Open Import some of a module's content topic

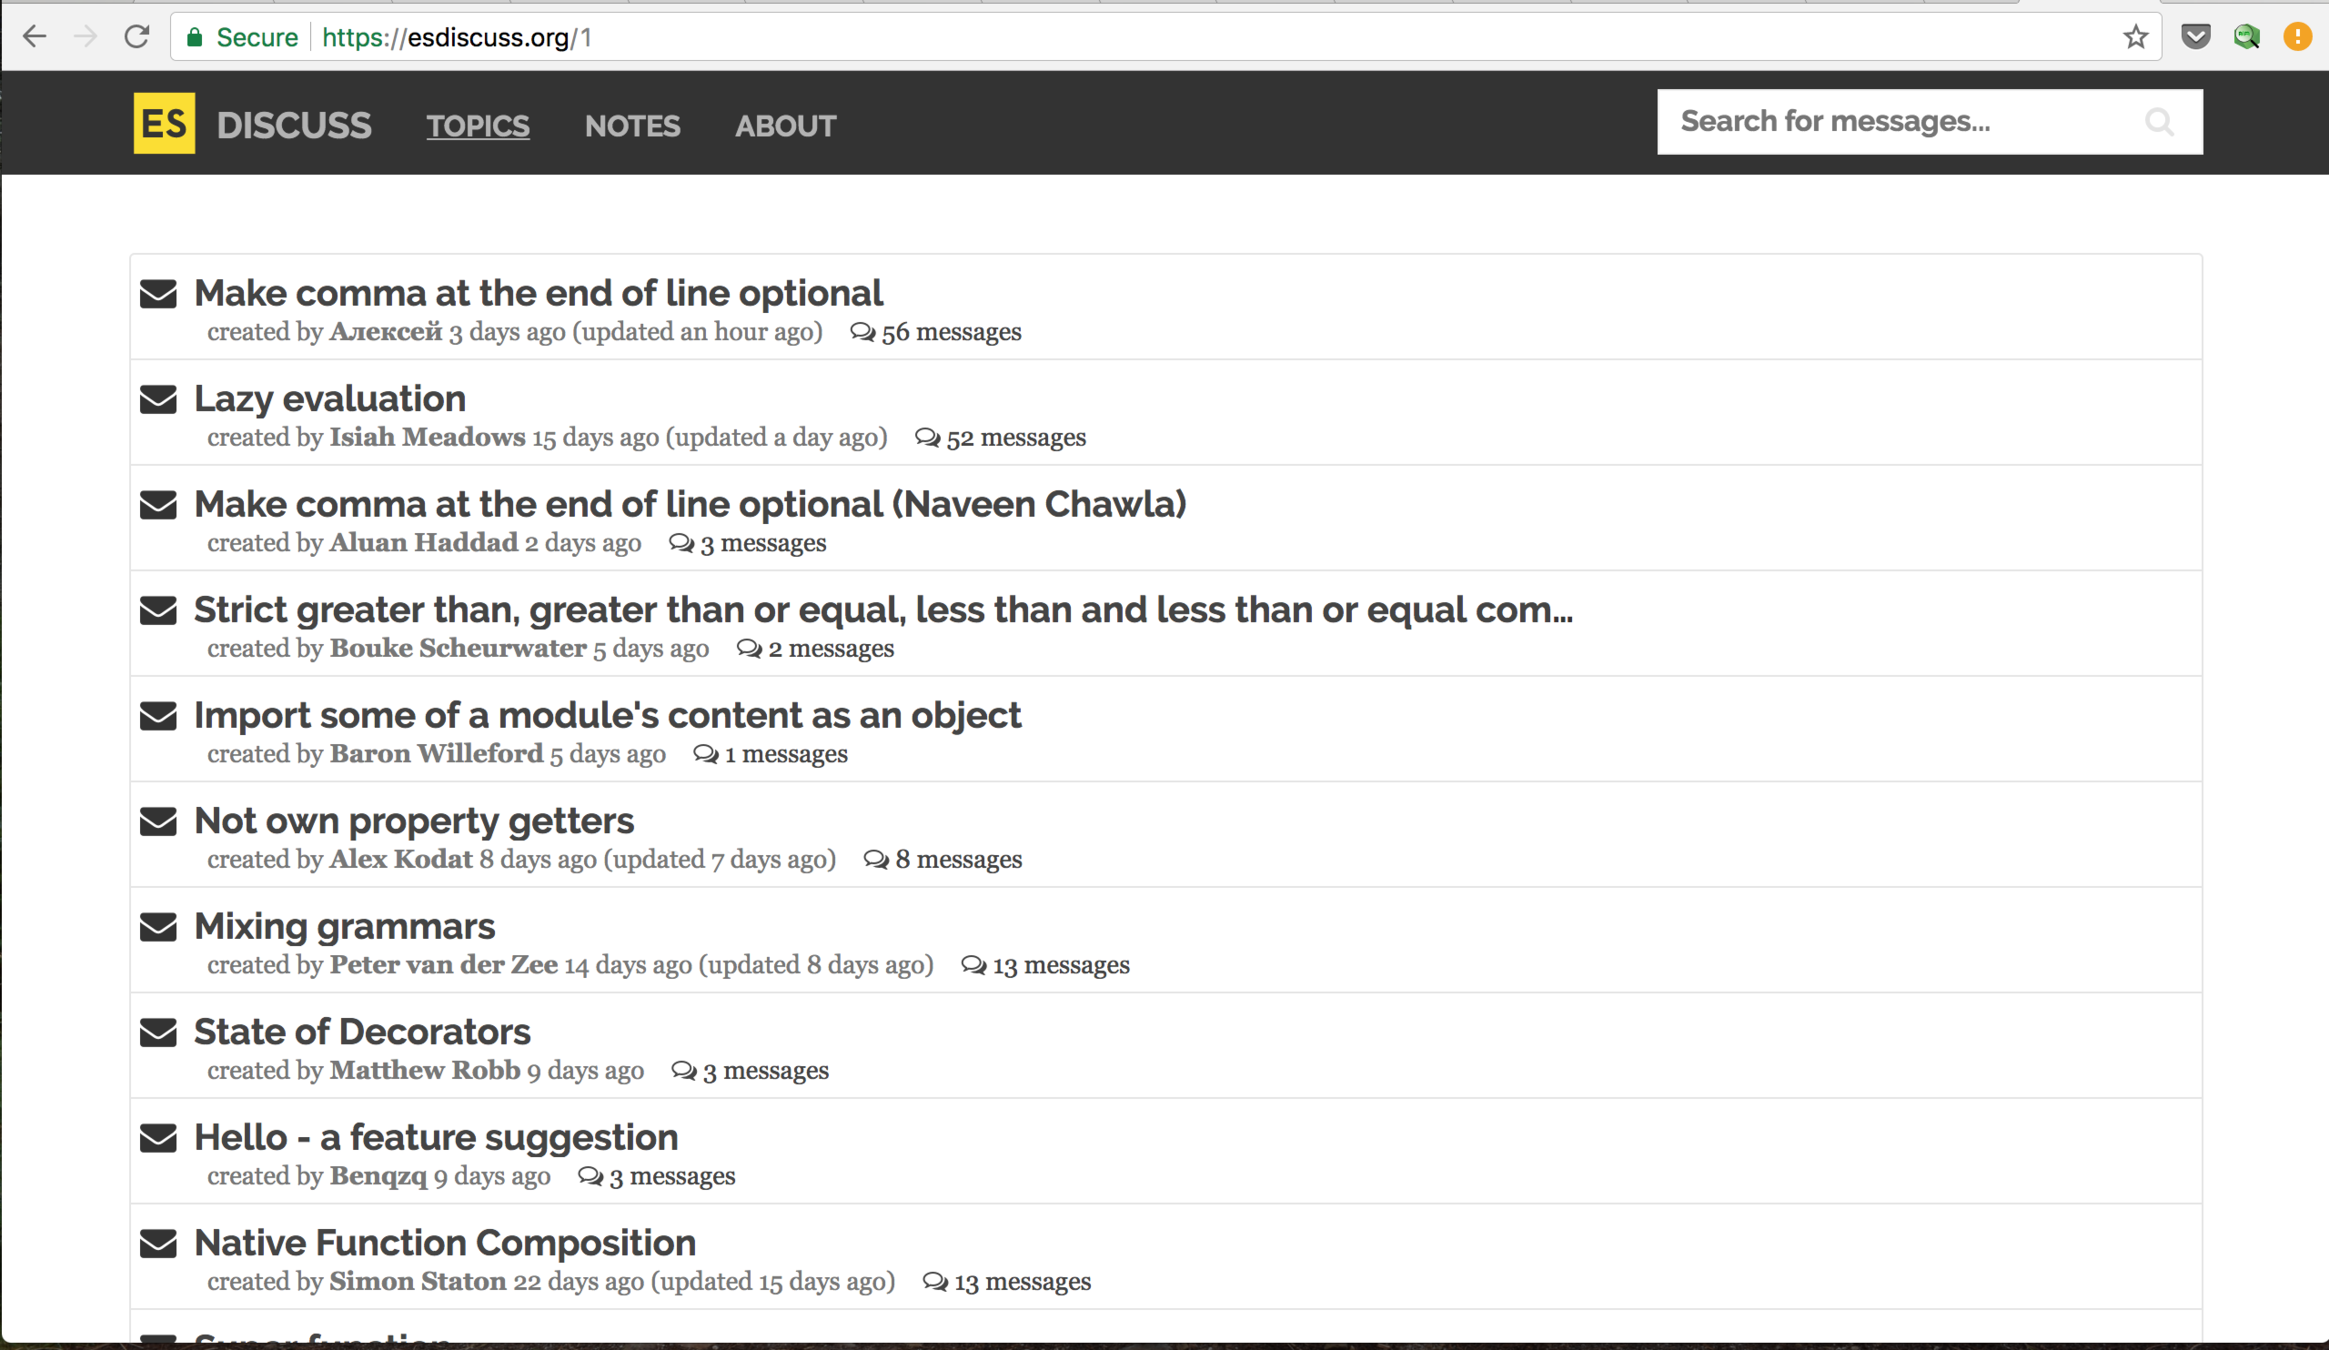click(x=607, y=715)
